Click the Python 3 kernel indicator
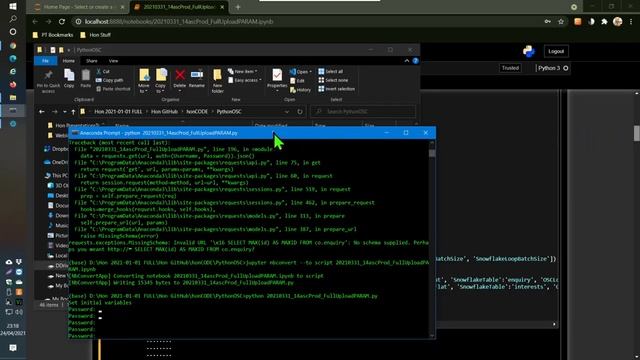Image resolution: width=640 pixels, height=360 pixels. tap(552, 68)
